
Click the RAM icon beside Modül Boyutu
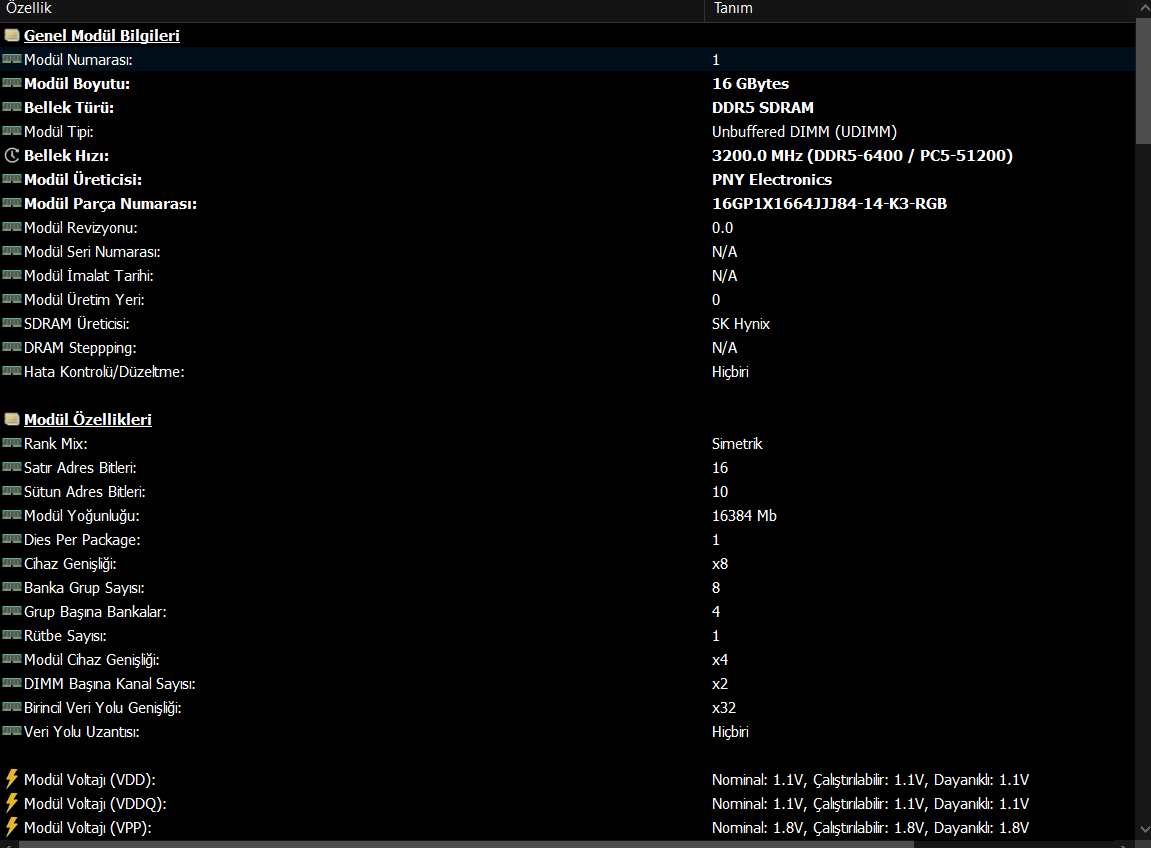tap(12, 83)
